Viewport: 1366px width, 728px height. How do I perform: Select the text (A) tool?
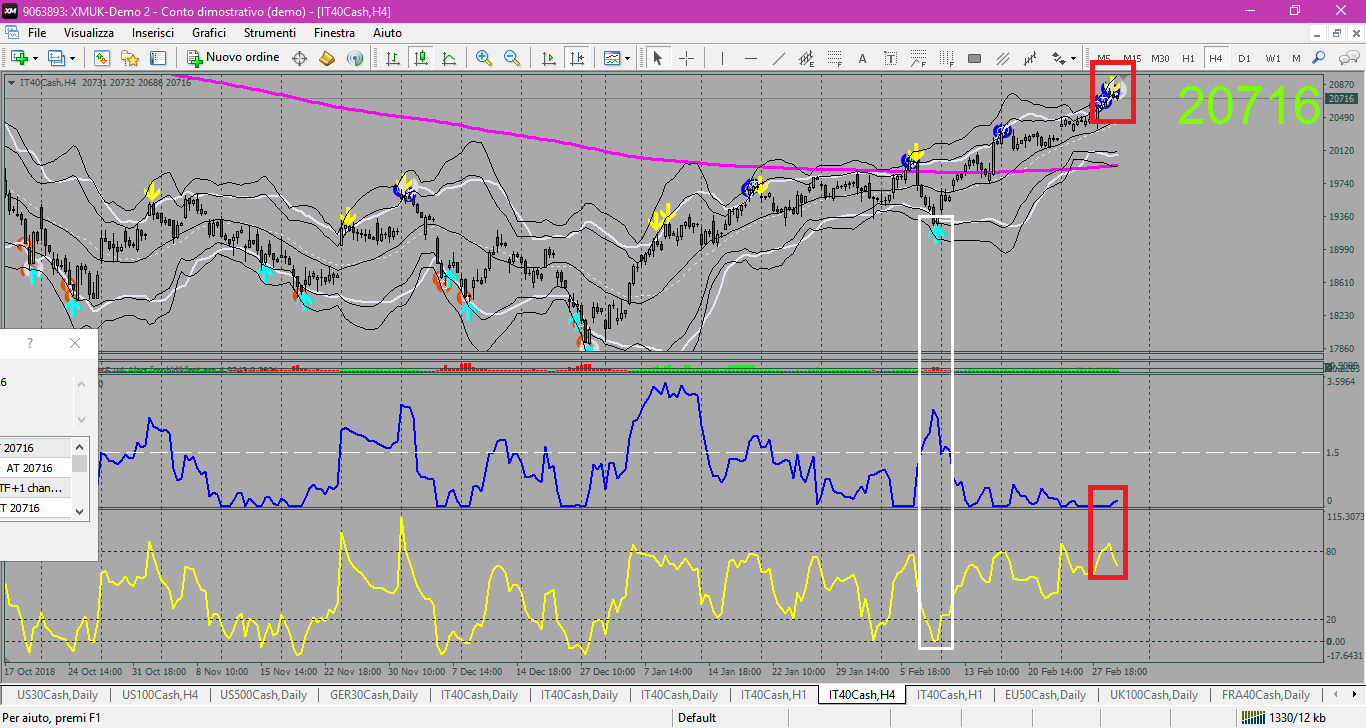point(862,58)
